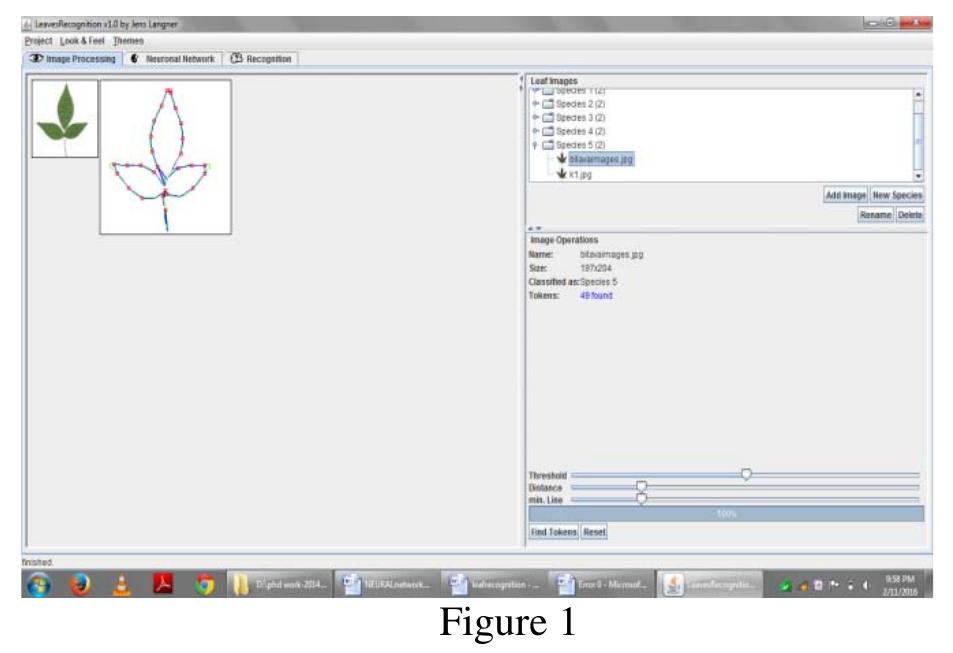The height and width of the screenshot is (653, 953).
Task: Click the 100% progress bar
Action: tap(726, 514)
